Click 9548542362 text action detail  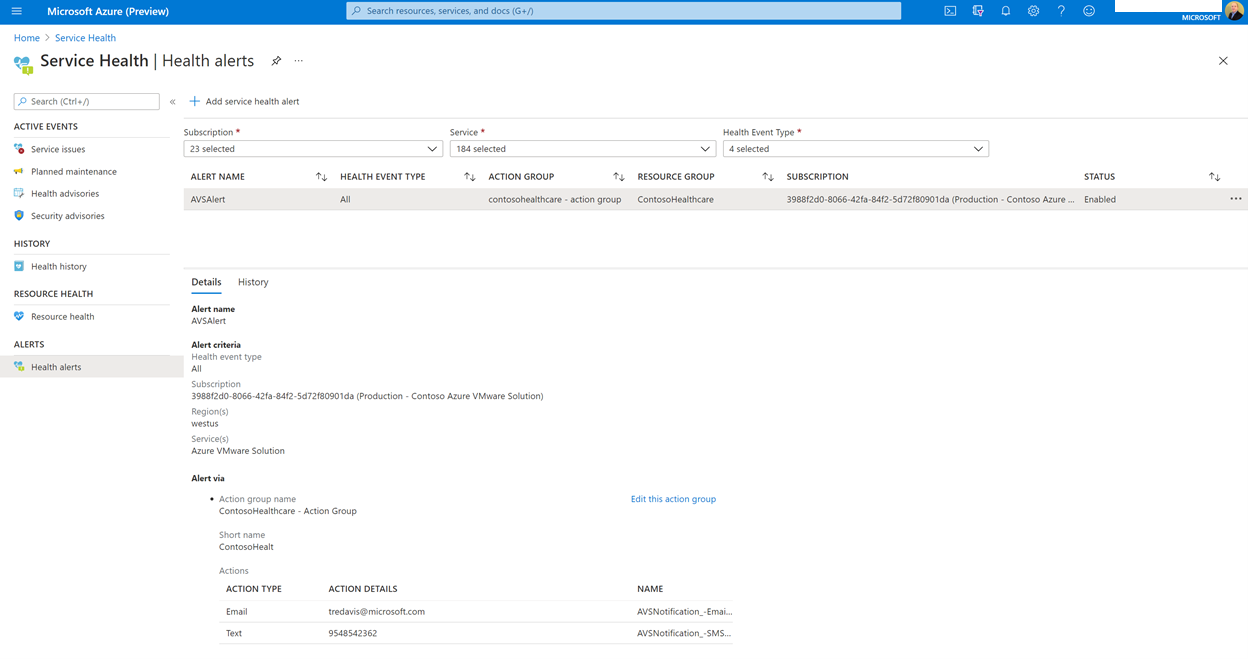pos(353,633)
